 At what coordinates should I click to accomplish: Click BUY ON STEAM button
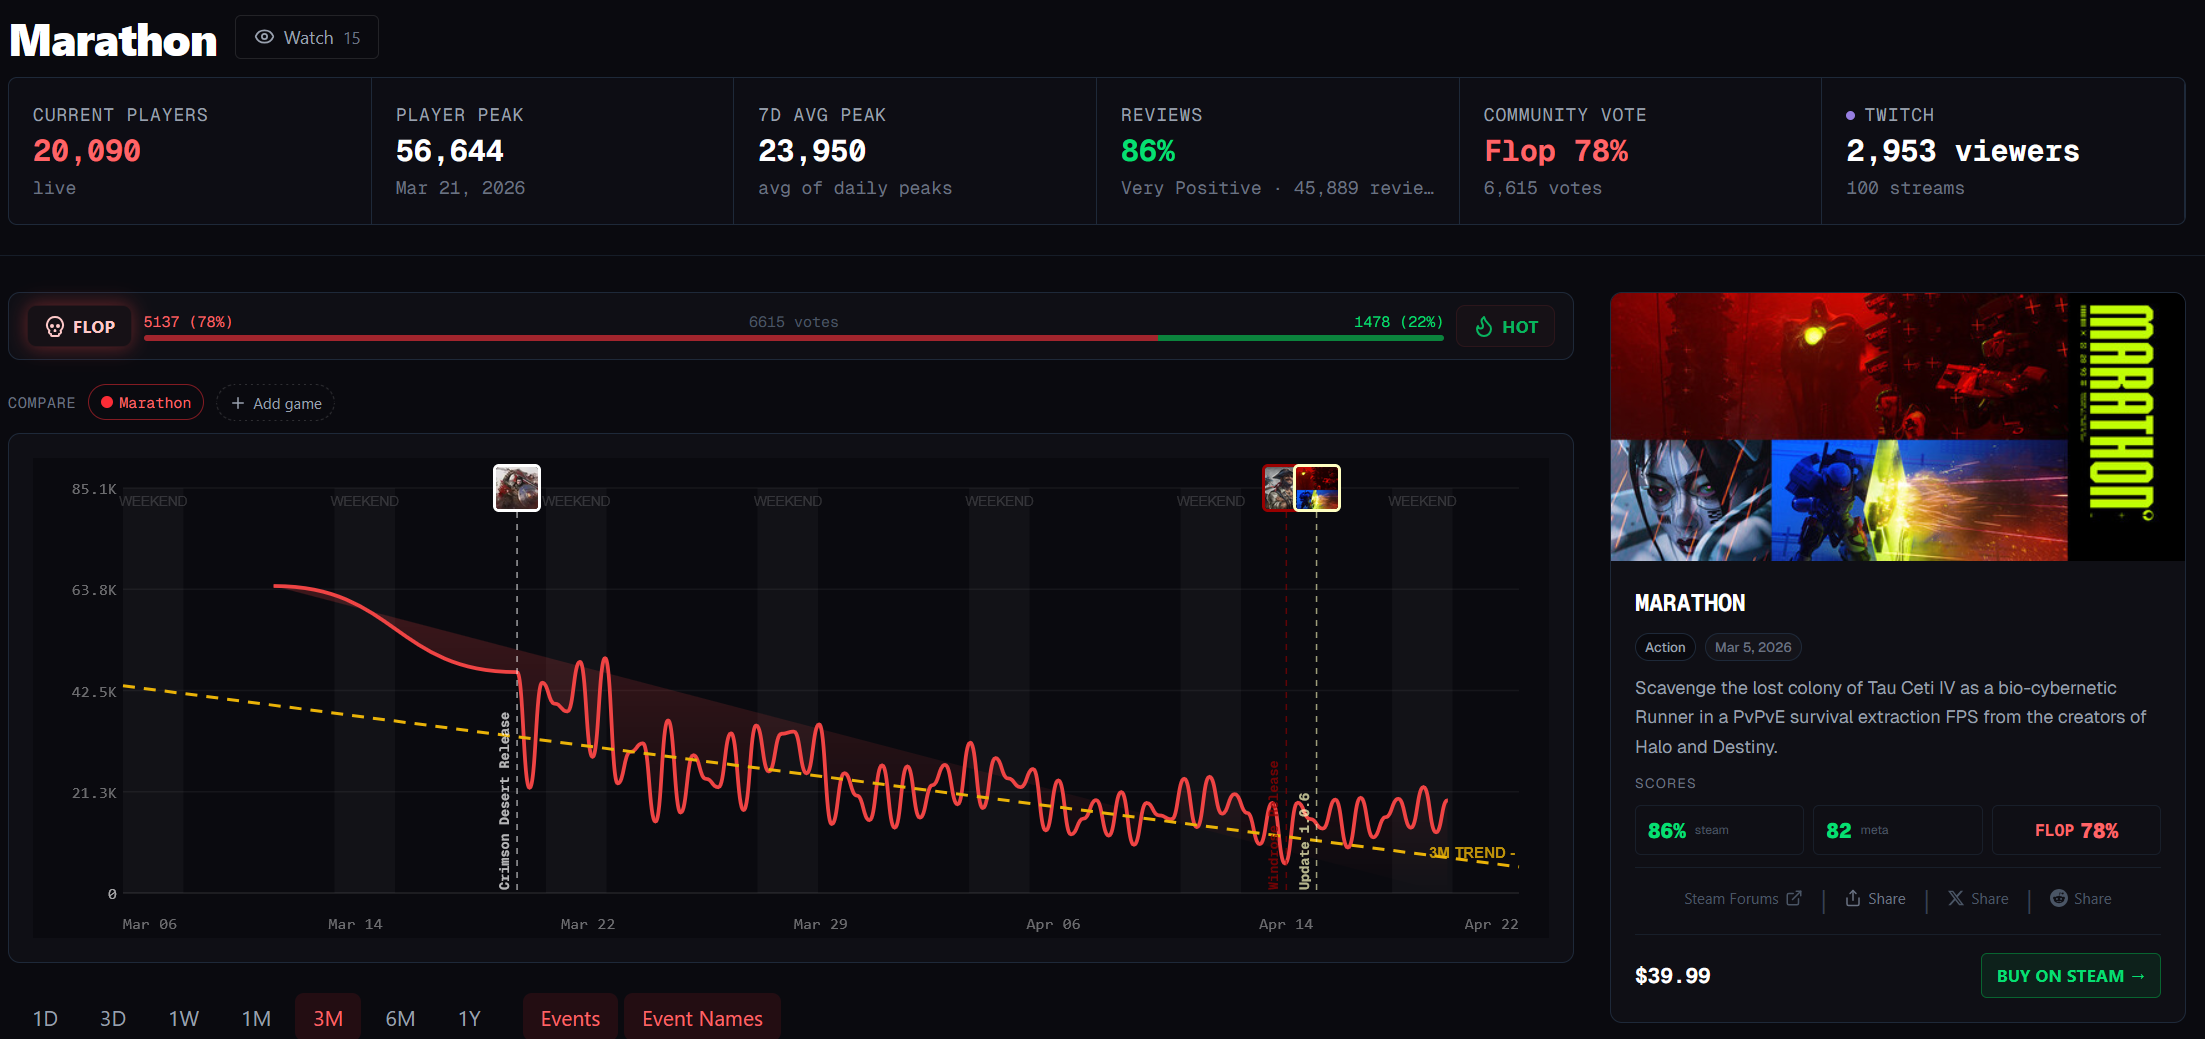(x=2070, y=975)
